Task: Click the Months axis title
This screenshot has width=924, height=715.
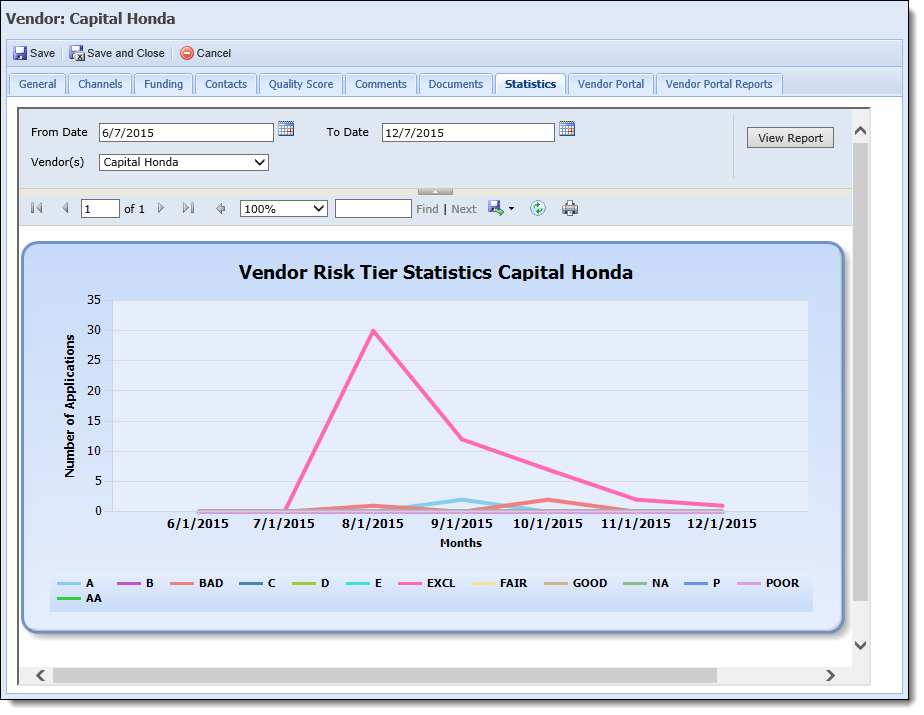Action: coord(461,543)
